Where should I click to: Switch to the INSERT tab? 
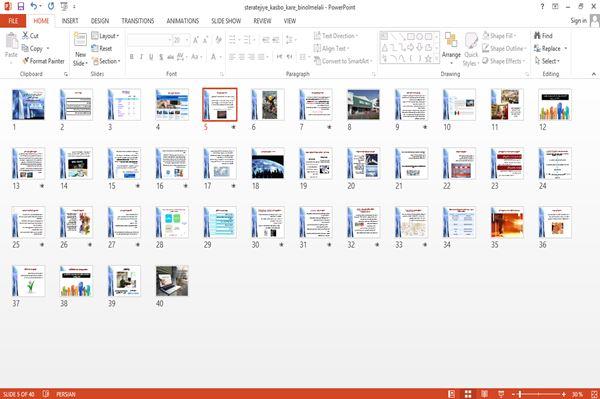[70, 21]
